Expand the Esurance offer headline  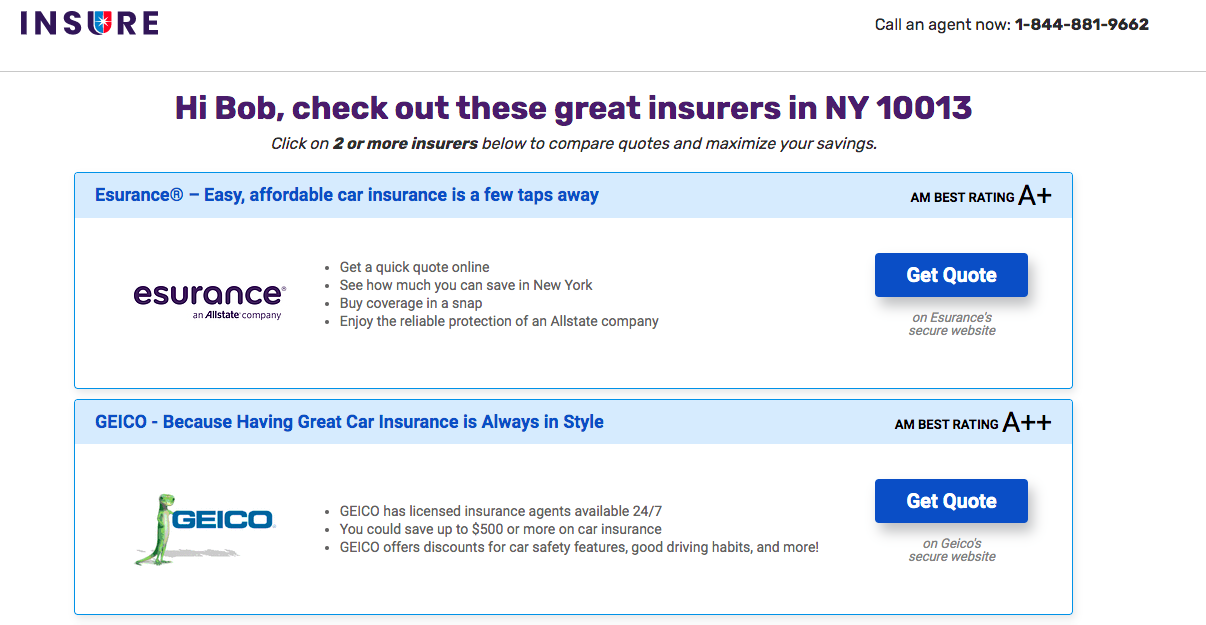point(345,194)
